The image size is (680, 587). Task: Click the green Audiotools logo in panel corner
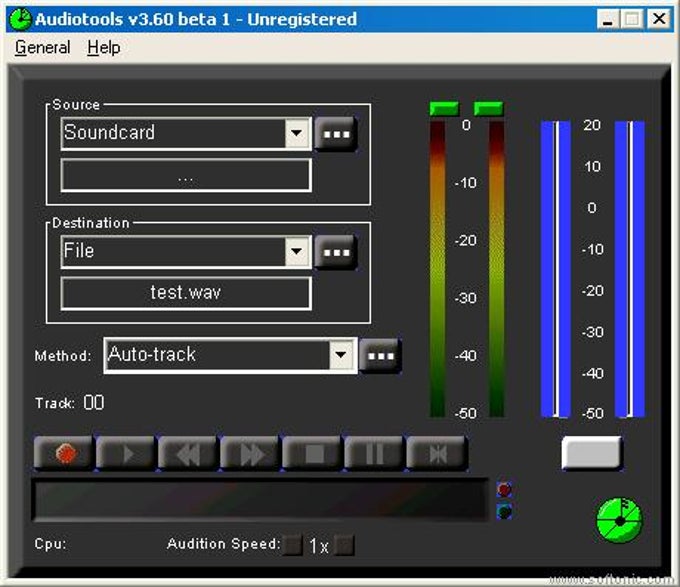pyautogui.click(x=619, y=520)
